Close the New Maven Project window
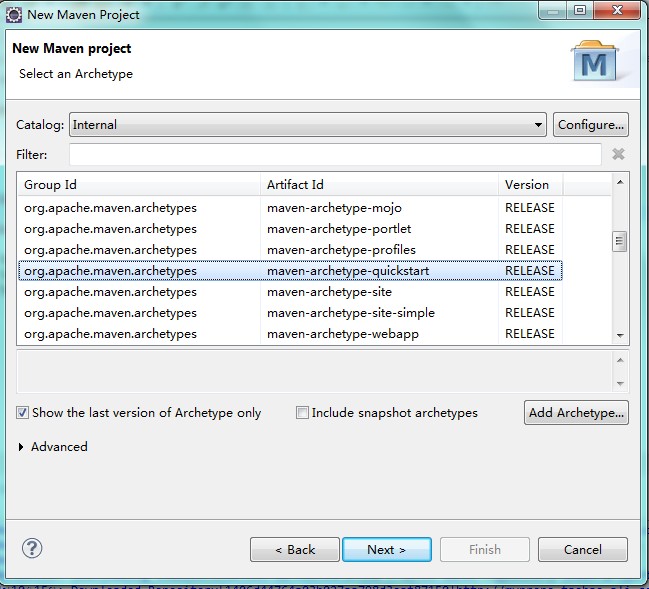The image size is (649, 589). click(617, 10)
